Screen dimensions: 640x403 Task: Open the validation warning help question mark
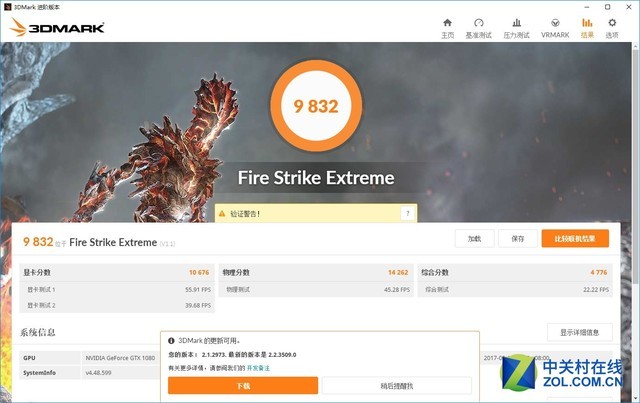[407, 213]
